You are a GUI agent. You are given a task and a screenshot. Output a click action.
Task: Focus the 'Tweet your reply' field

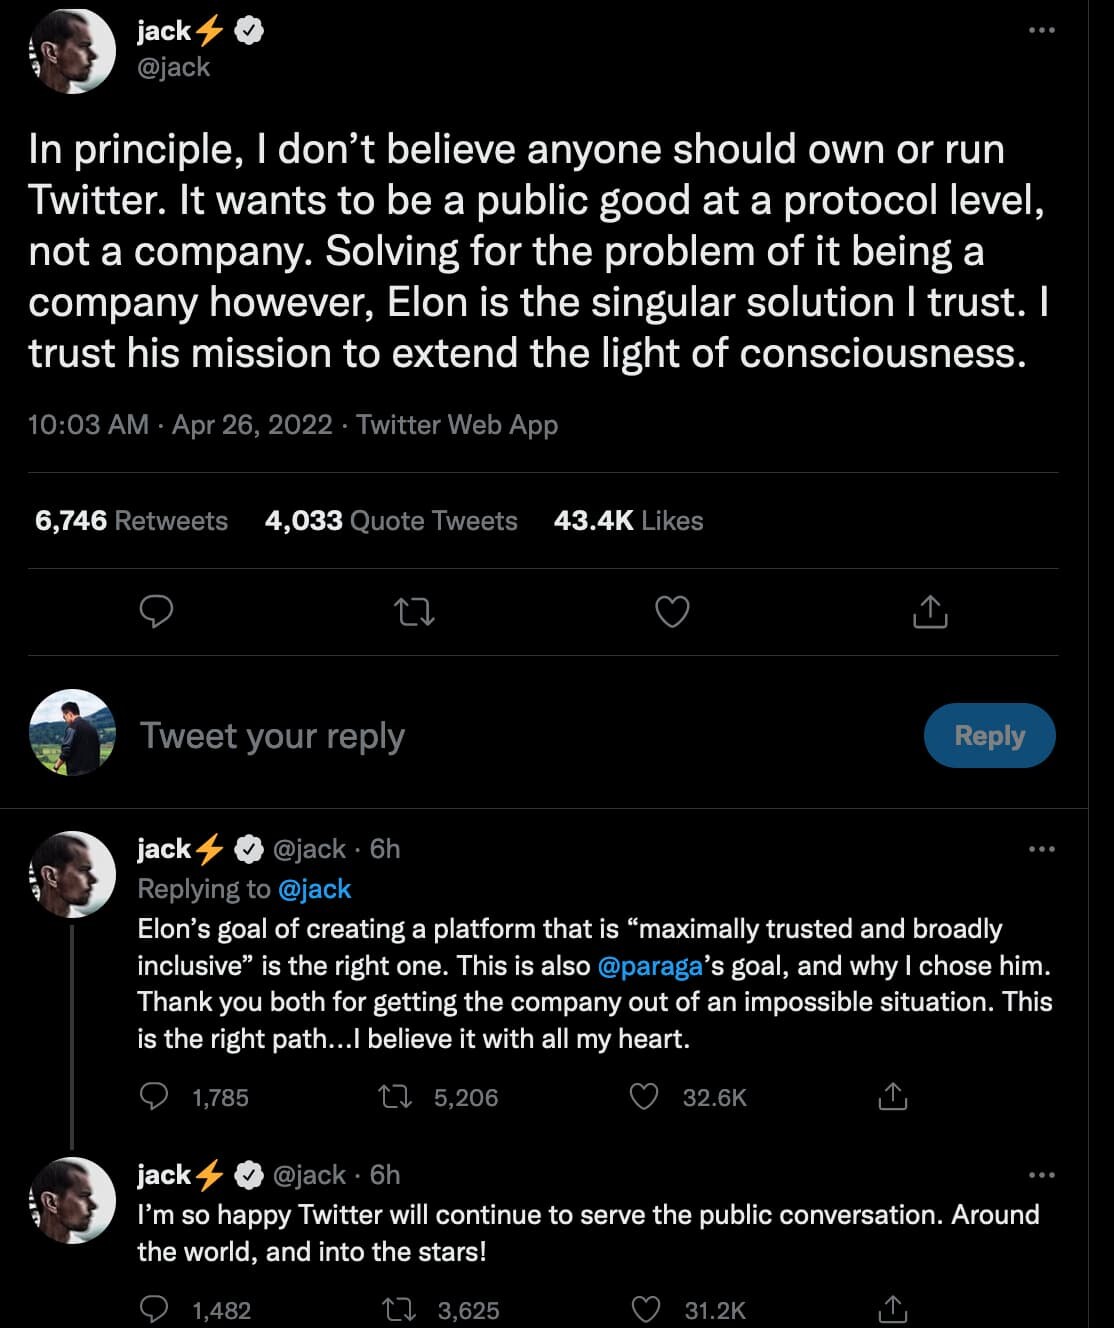pos(272,735)
